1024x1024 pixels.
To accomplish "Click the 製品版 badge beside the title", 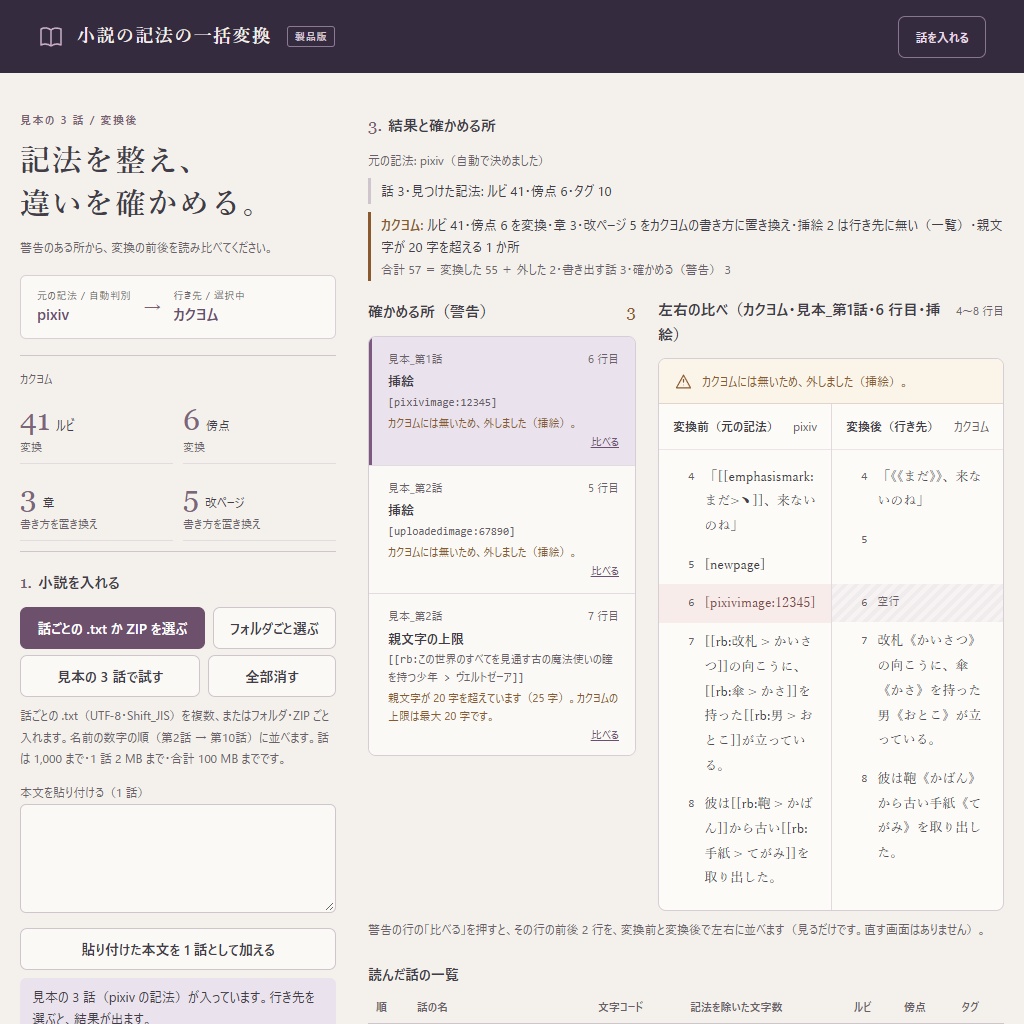I will point(311,37).
